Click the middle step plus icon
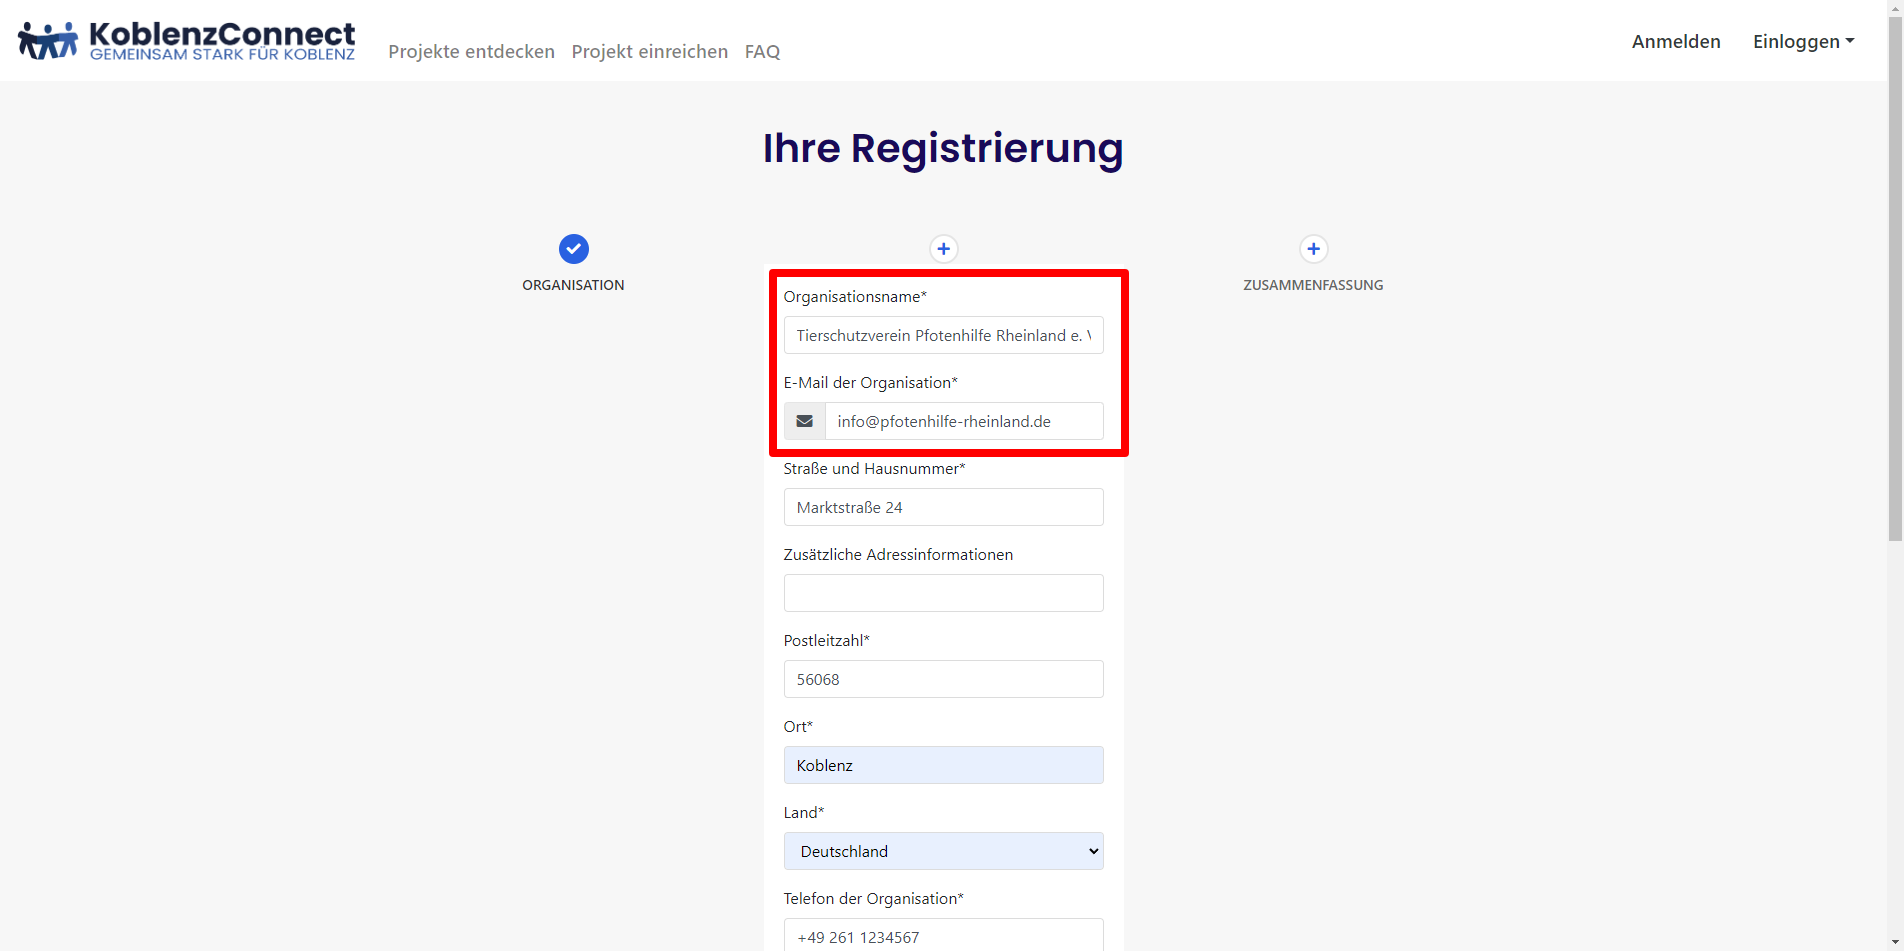 click(x=943, y=249)
